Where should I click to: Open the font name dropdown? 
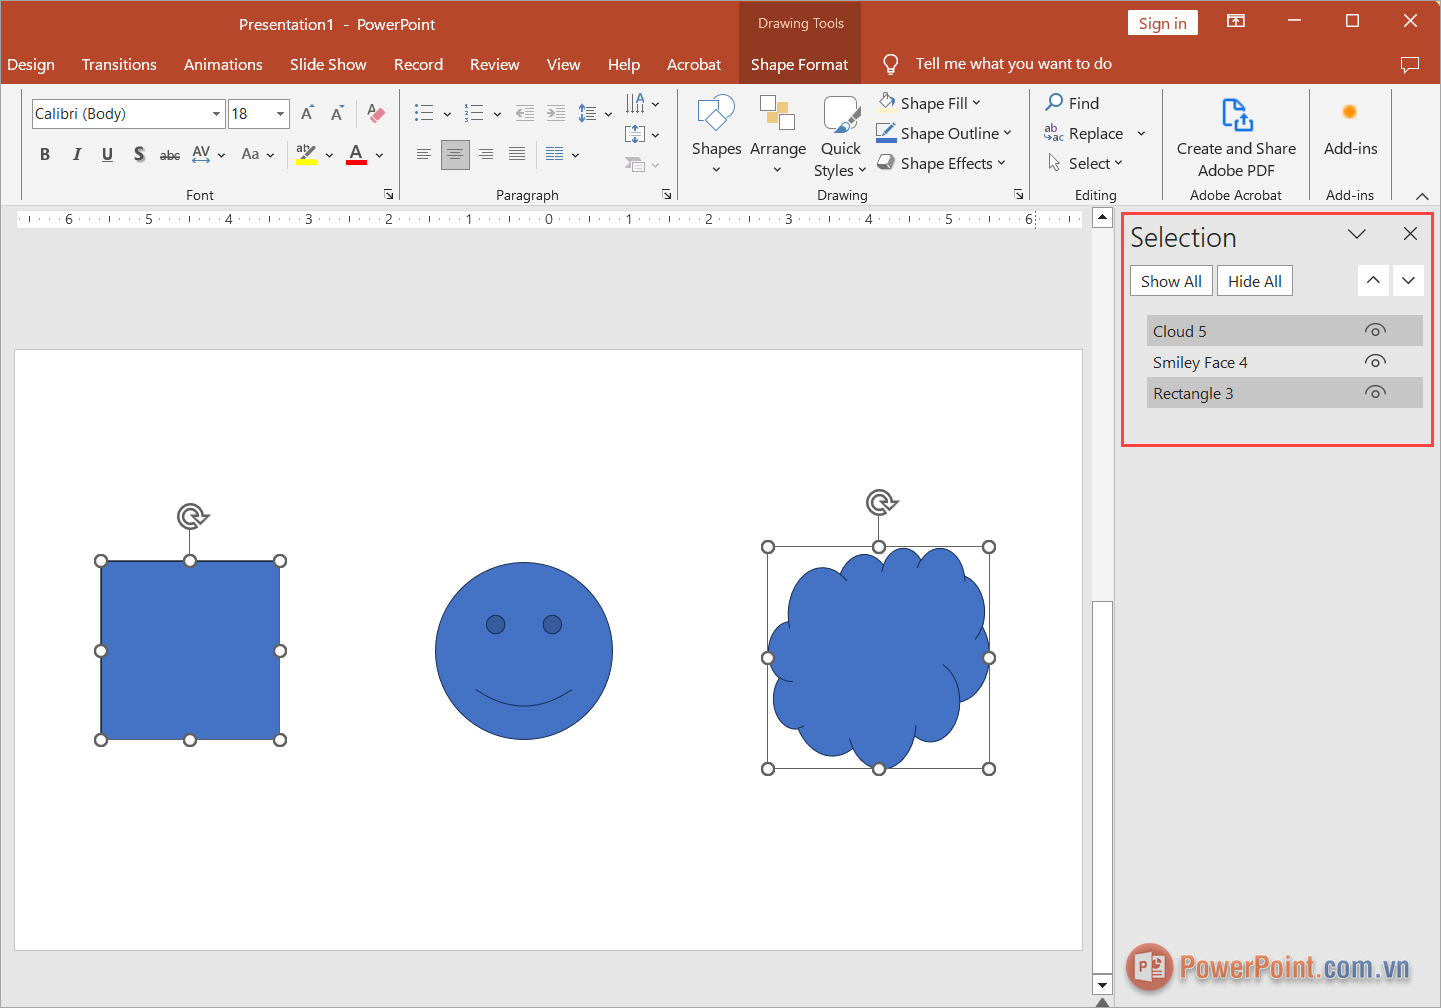tap(216, 114)
